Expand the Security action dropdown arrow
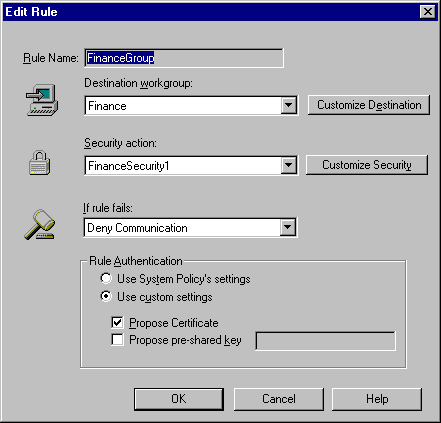 [x=288, y=165]
